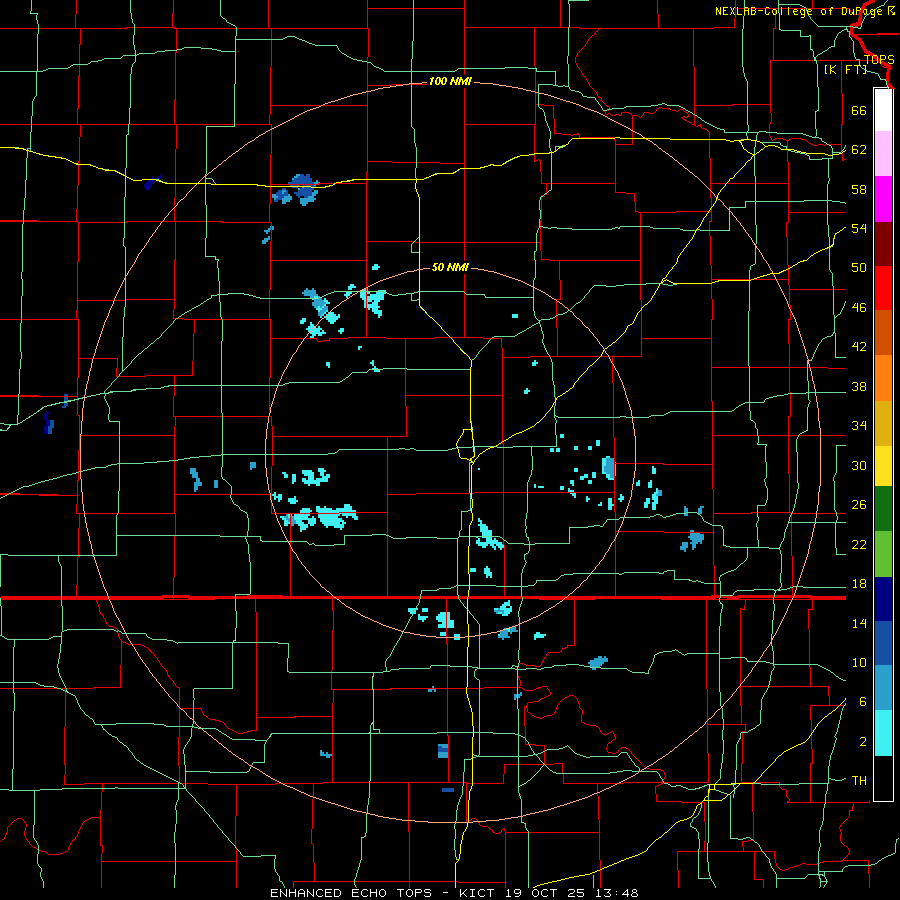This screenshot has height=900, width=900.
Task: Click the "58" label on the scale
Action: [x=859, y=189]
